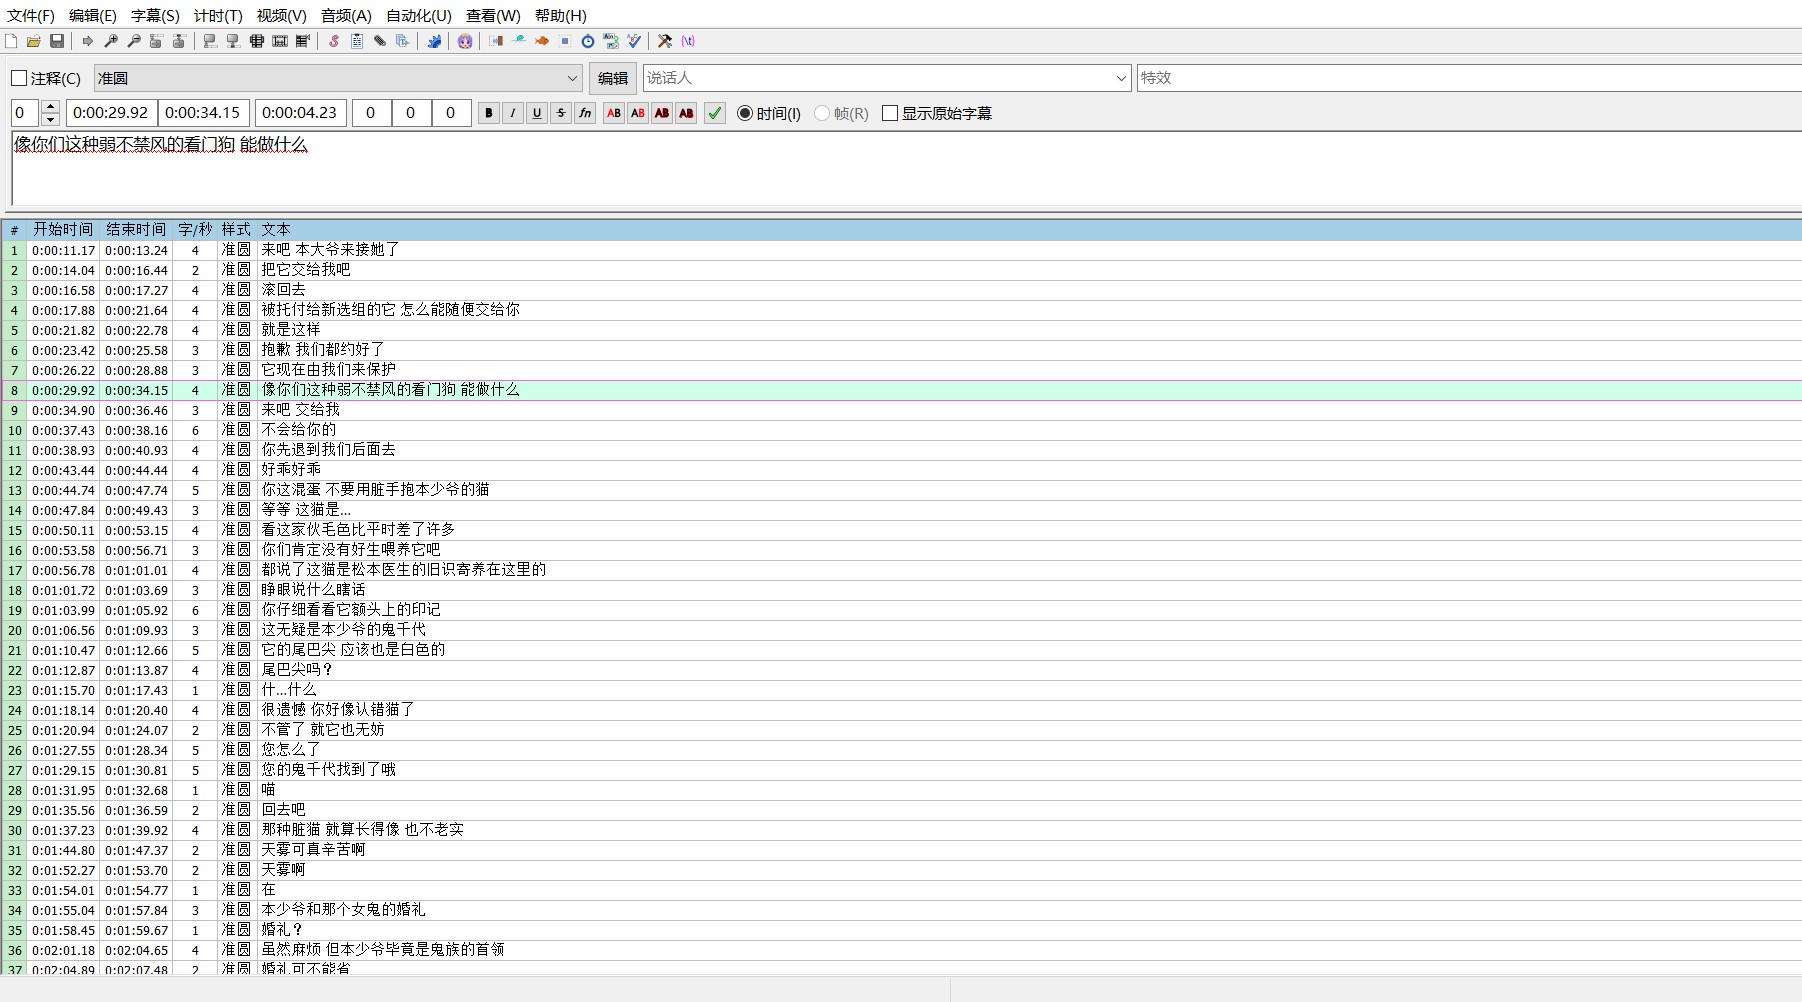Screen dimensions: 1802x1002
Task: Select subtitle row 13 '你这混蛋 不要用脏手抱本少爷的猫'
Action: (901, 490)
